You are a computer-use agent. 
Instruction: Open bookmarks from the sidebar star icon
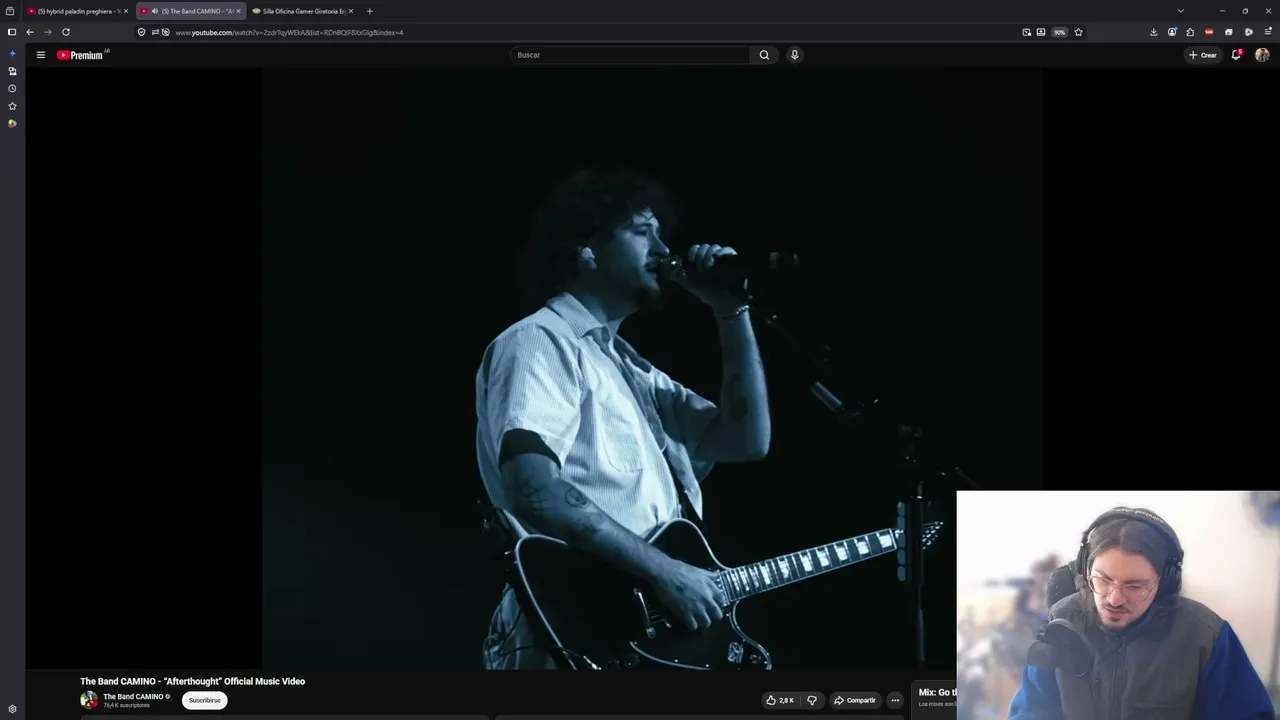click(x=12, y=105)
